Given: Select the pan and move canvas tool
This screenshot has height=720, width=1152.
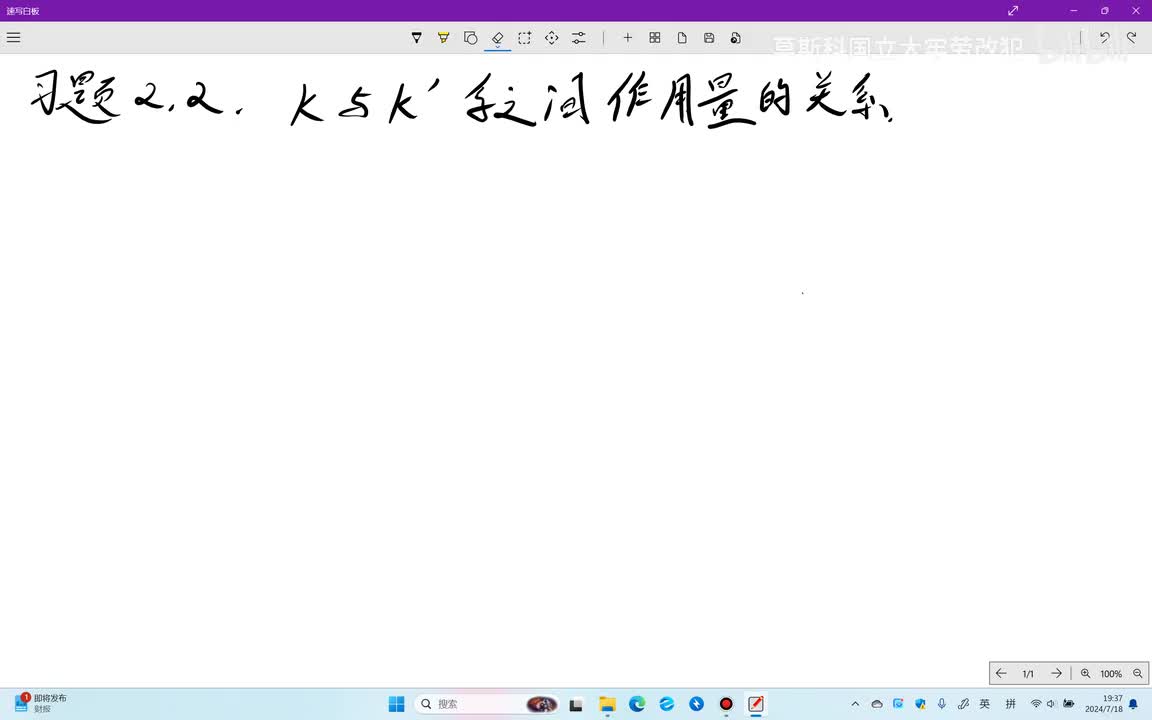Looking at the screenshot, I should point(552,37).
